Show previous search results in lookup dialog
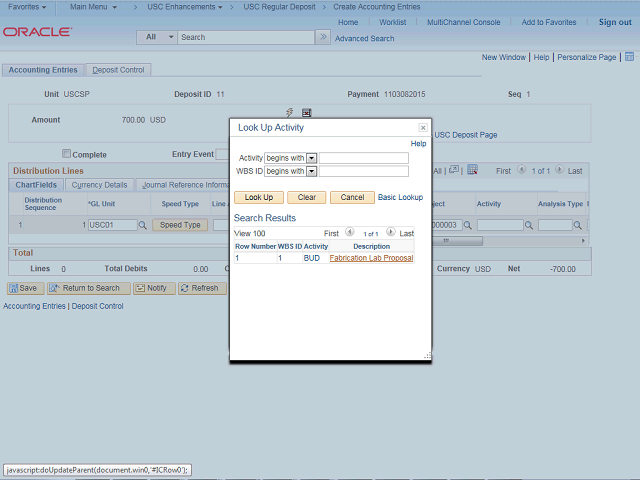This screenshot has width=640, height=480. [x=349, y=232]
